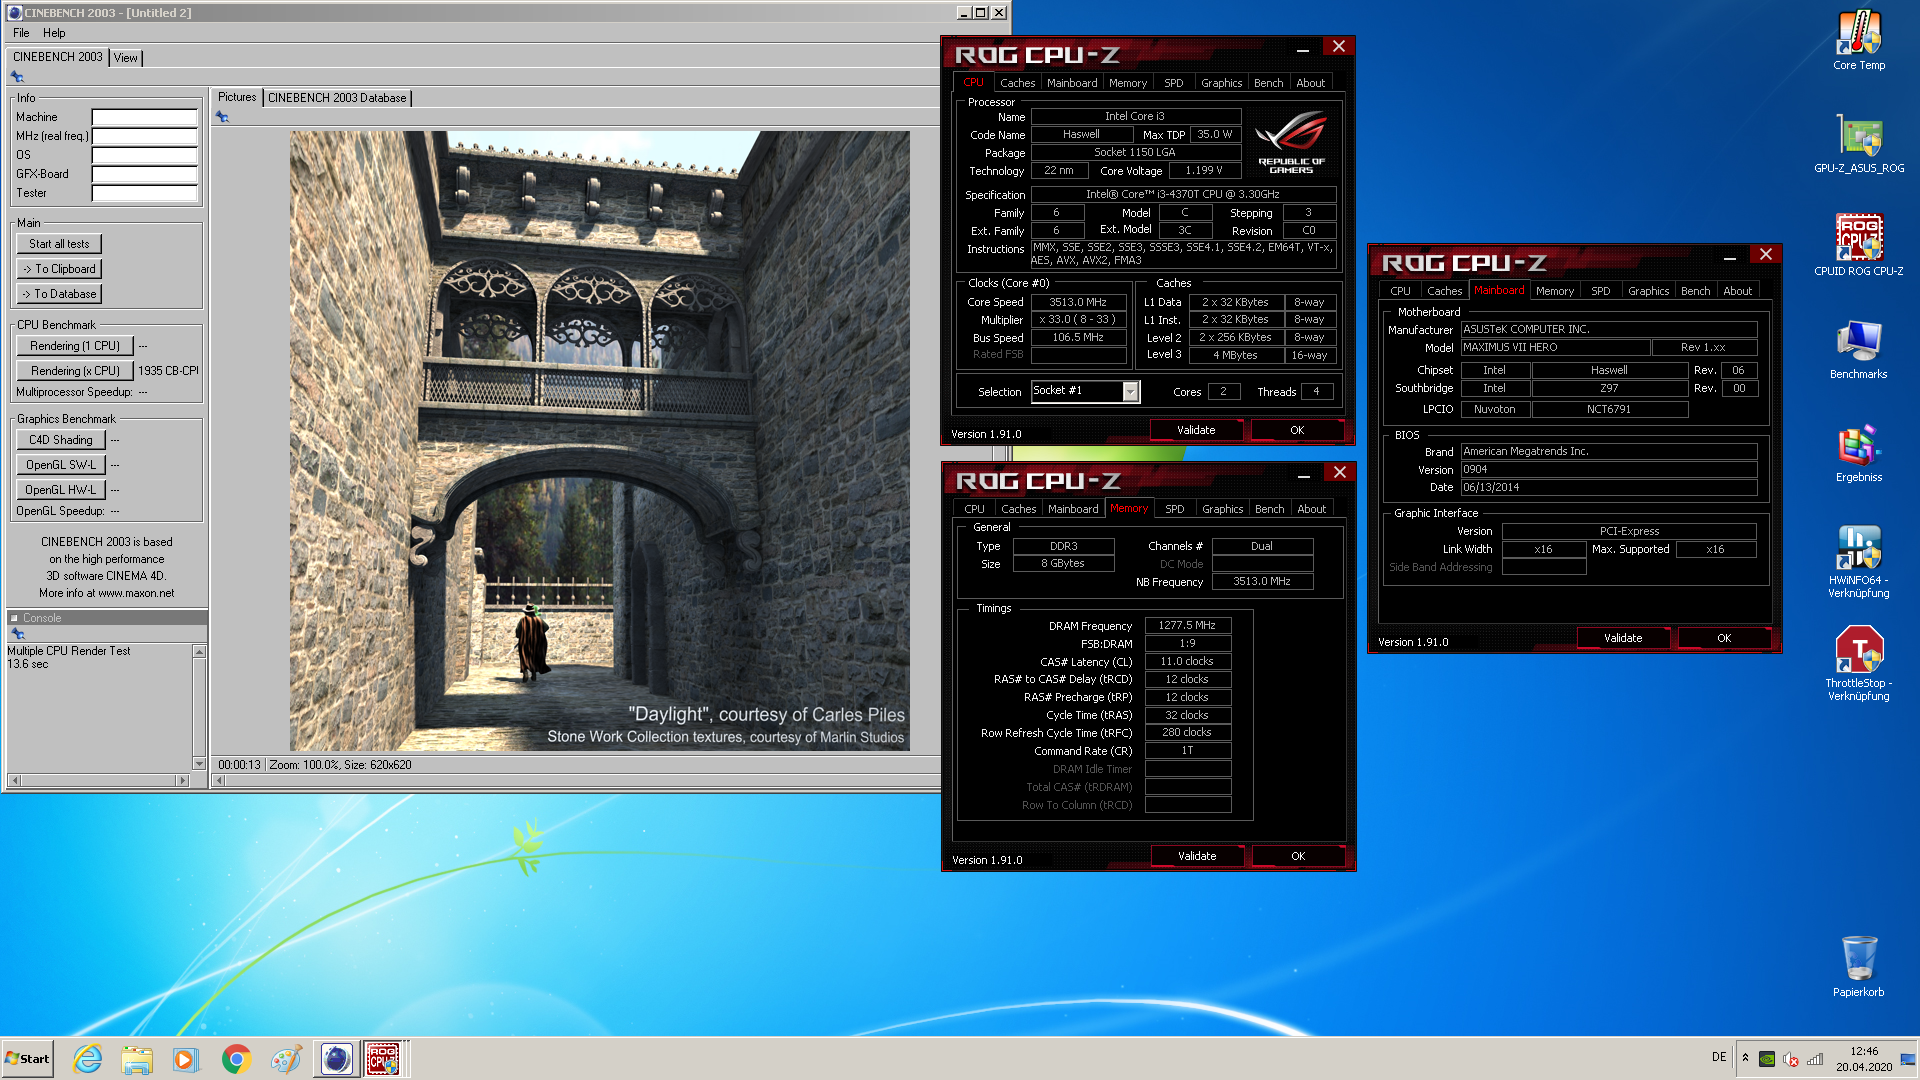Image resolution: width=1920 pixels, height=1080 pixels.
Task: Click the Machine input field
Action: click(x=145, y=117)
